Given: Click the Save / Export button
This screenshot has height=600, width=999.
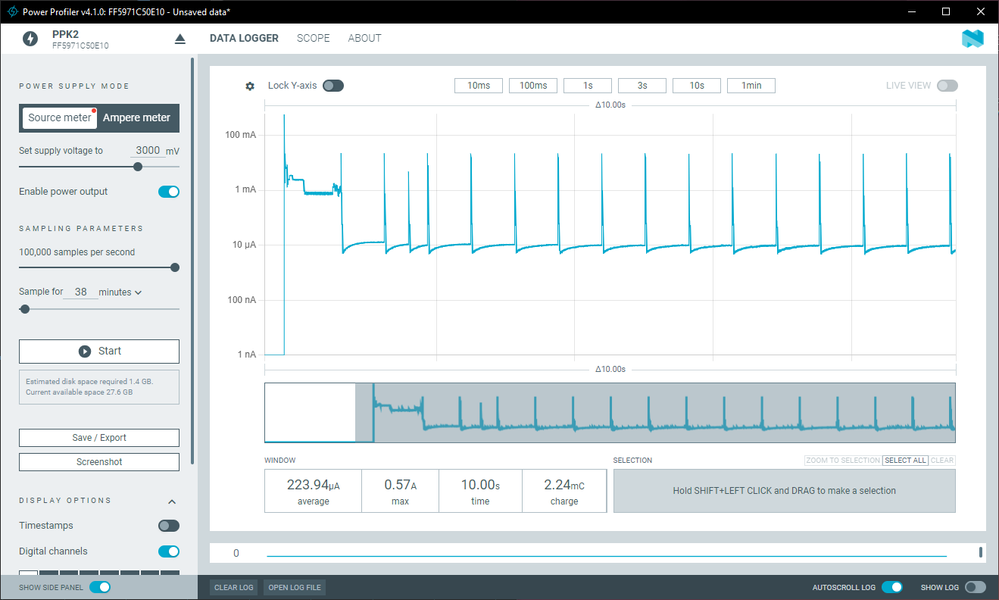Looking at the screenshot, I should click(x=99, y=438).
